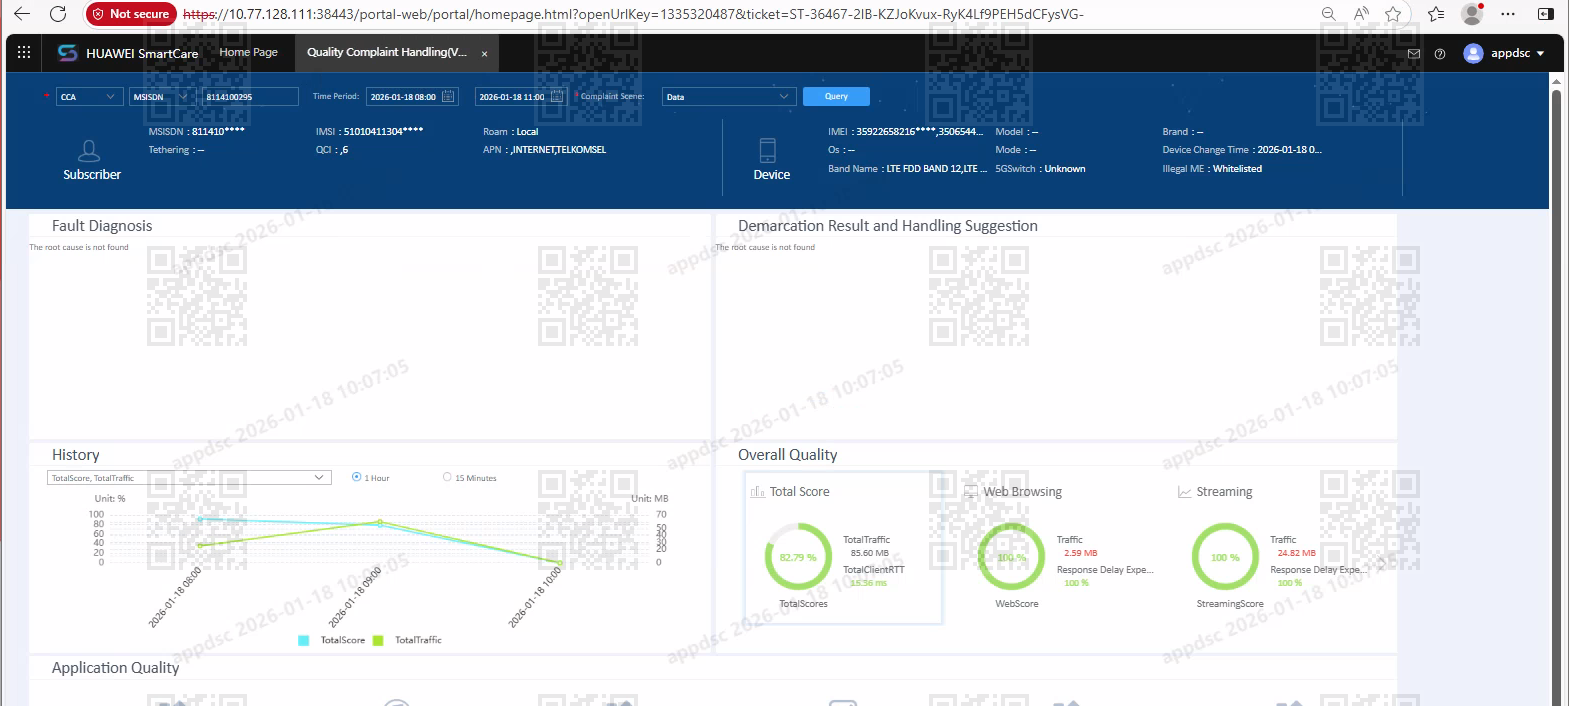Screen dimensions: 1569x706
Task: Select the Device phone icon
Action: click(x=767, y=150)
